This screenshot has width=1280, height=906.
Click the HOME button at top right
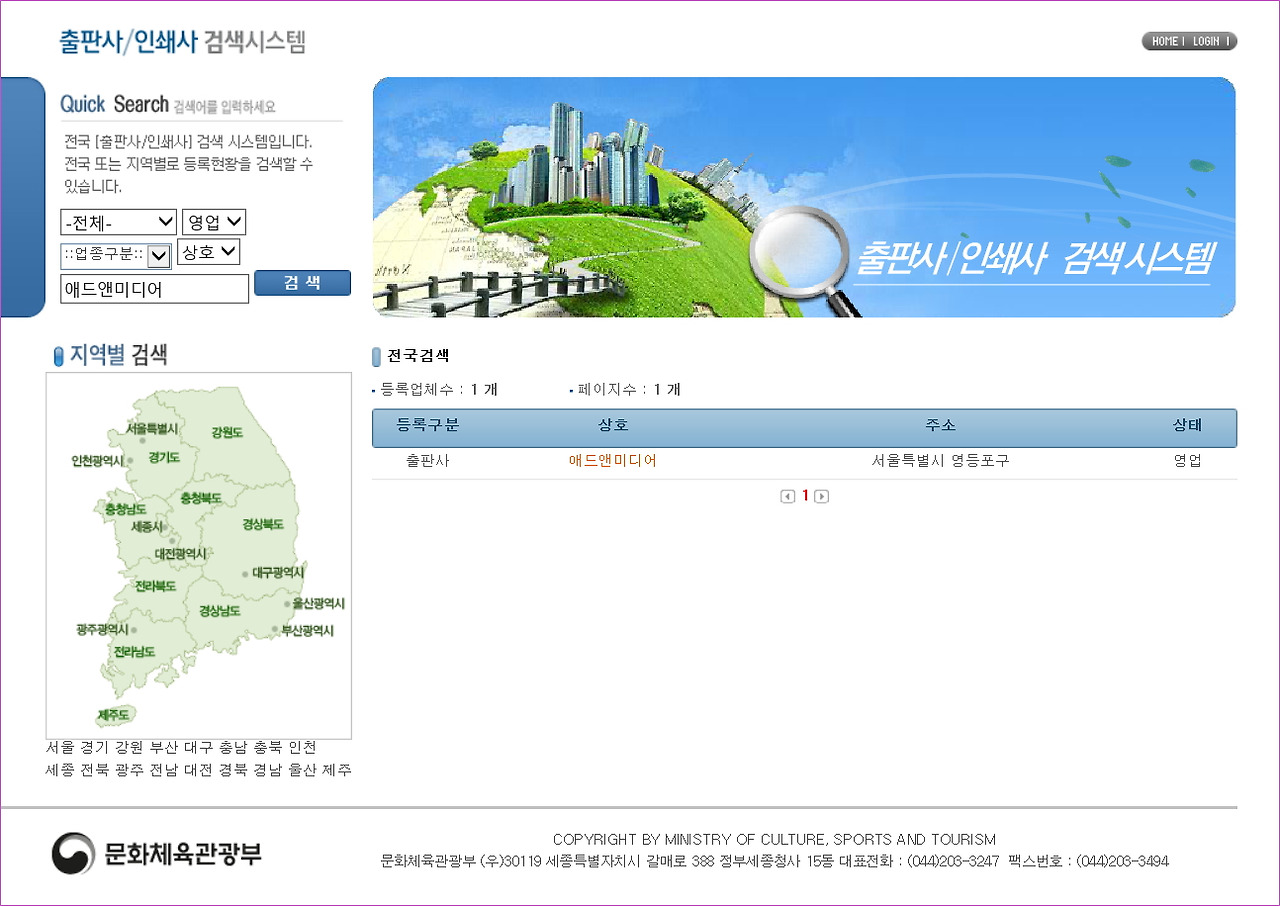click(x=1164, y=41)
